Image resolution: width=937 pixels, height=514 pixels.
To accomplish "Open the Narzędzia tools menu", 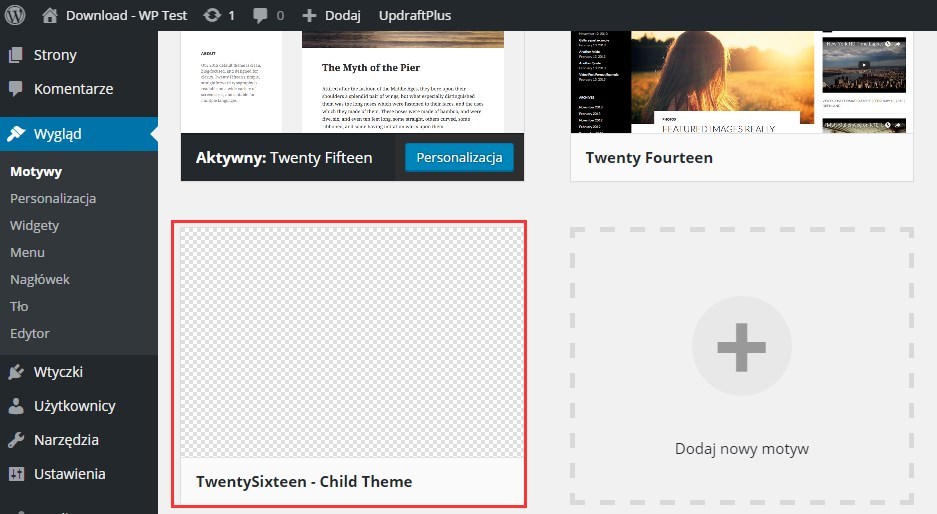I will [x=66, y=440].
